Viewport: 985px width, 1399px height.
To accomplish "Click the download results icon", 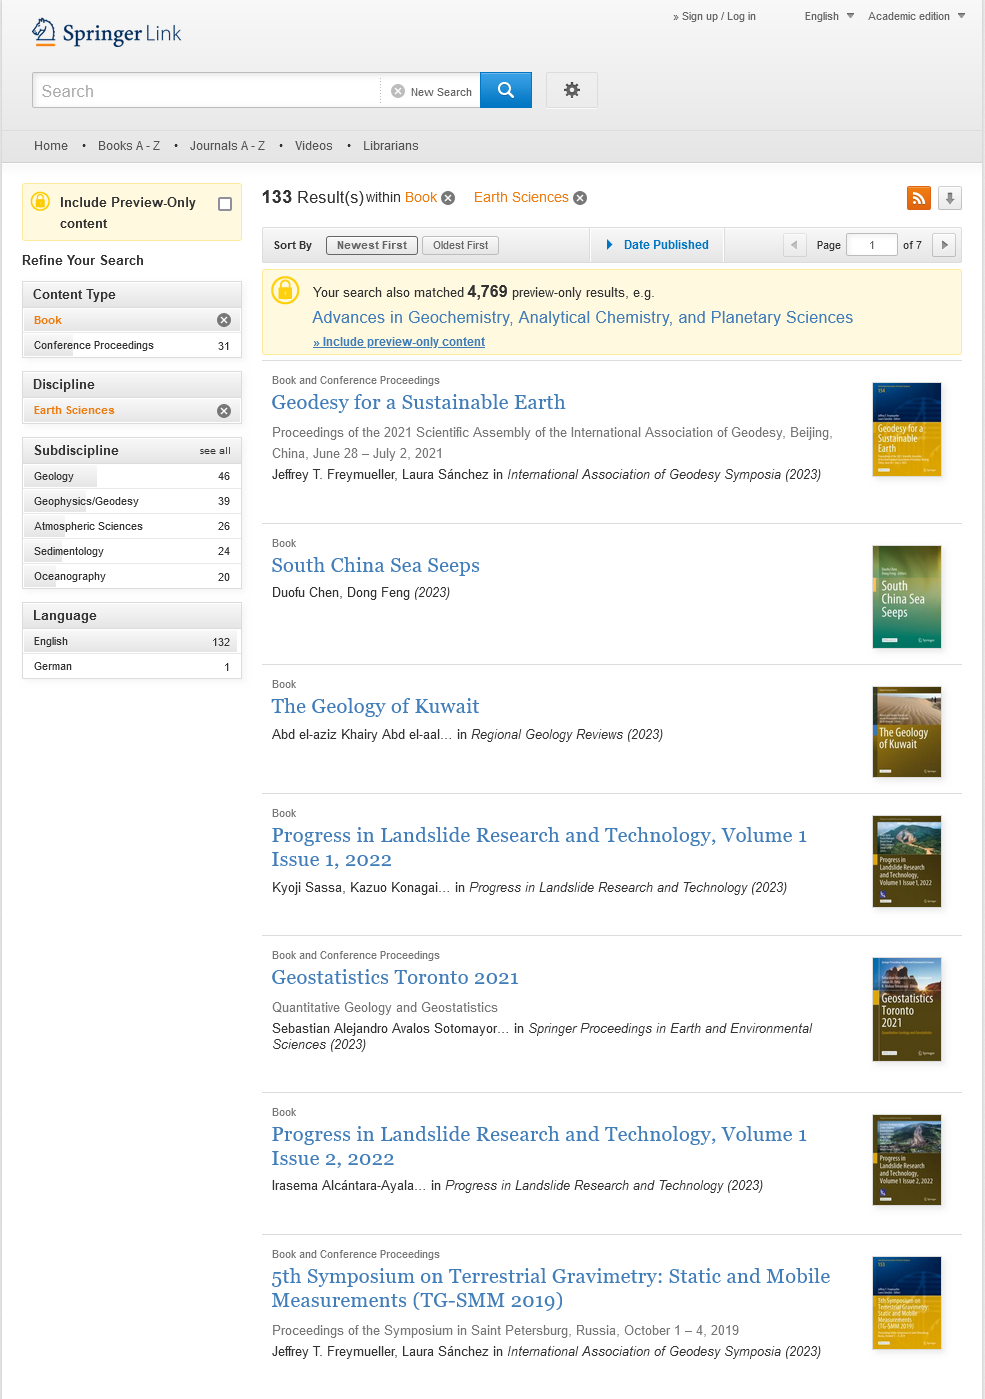I will click(948, 198).
